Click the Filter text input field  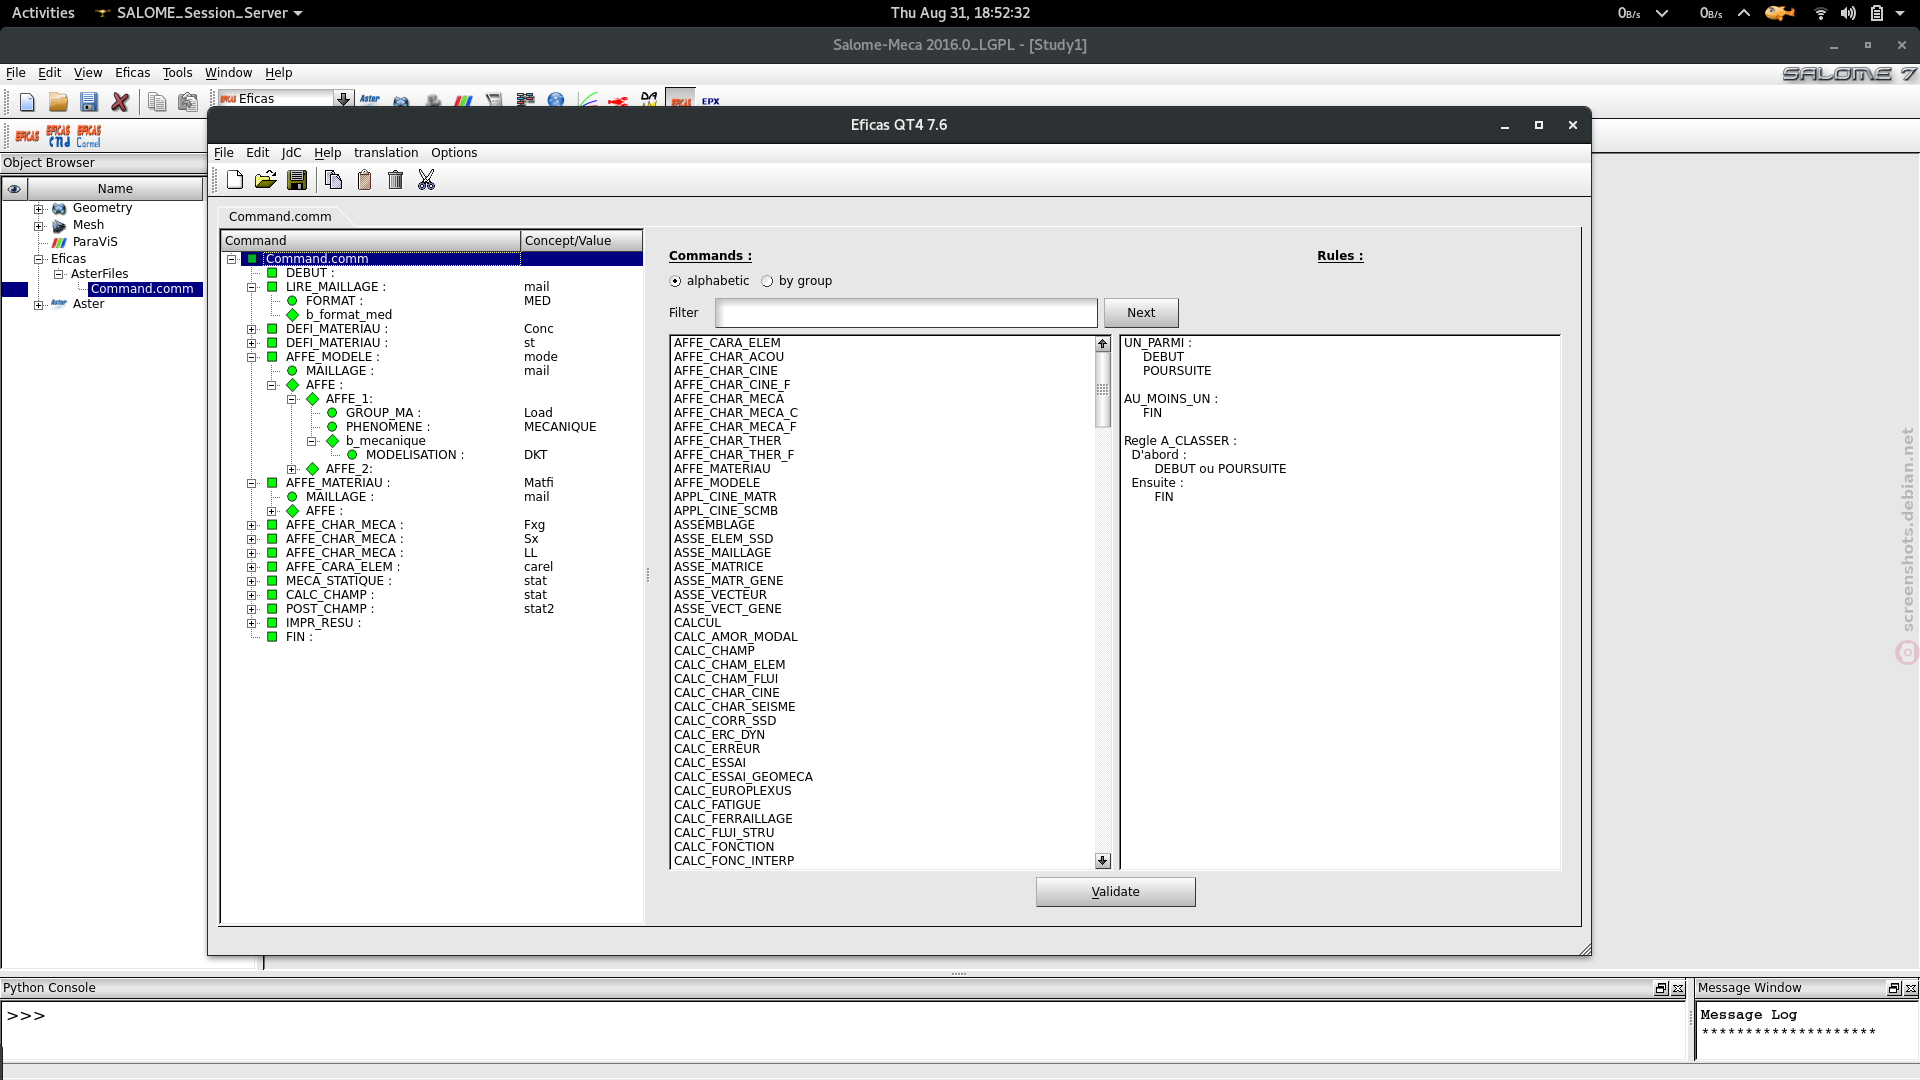pos(906,313)
